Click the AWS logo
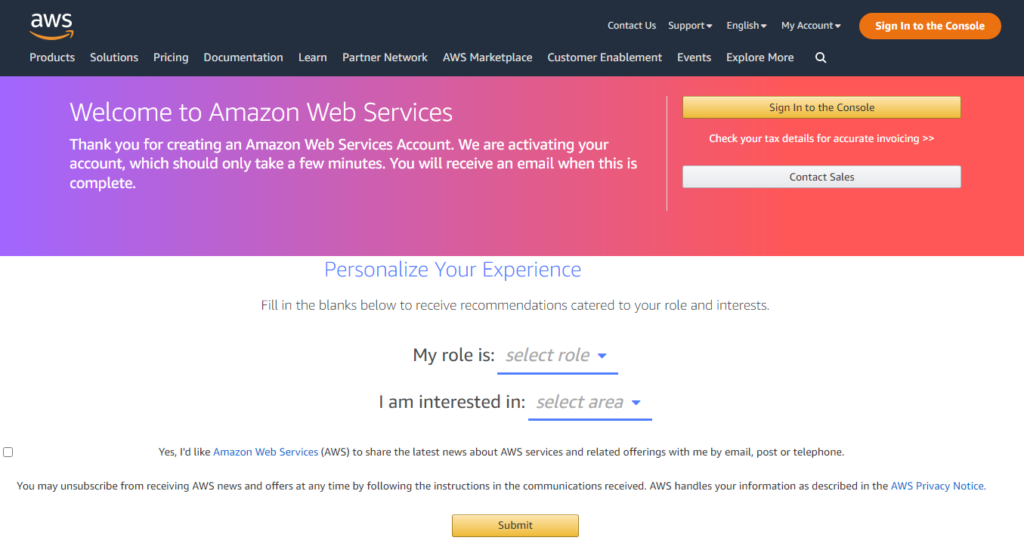Screen dimensions: 1024x559 (x=52, y=27)
